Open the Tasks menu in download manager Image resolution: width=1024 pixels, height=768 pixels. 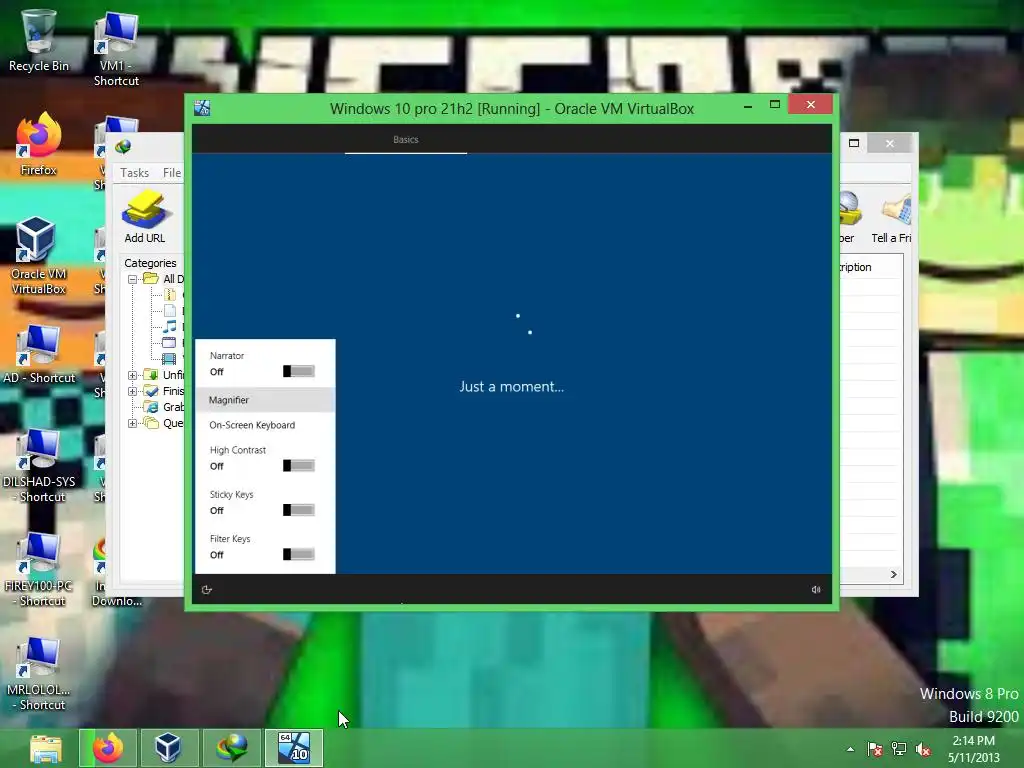[135, 173]
